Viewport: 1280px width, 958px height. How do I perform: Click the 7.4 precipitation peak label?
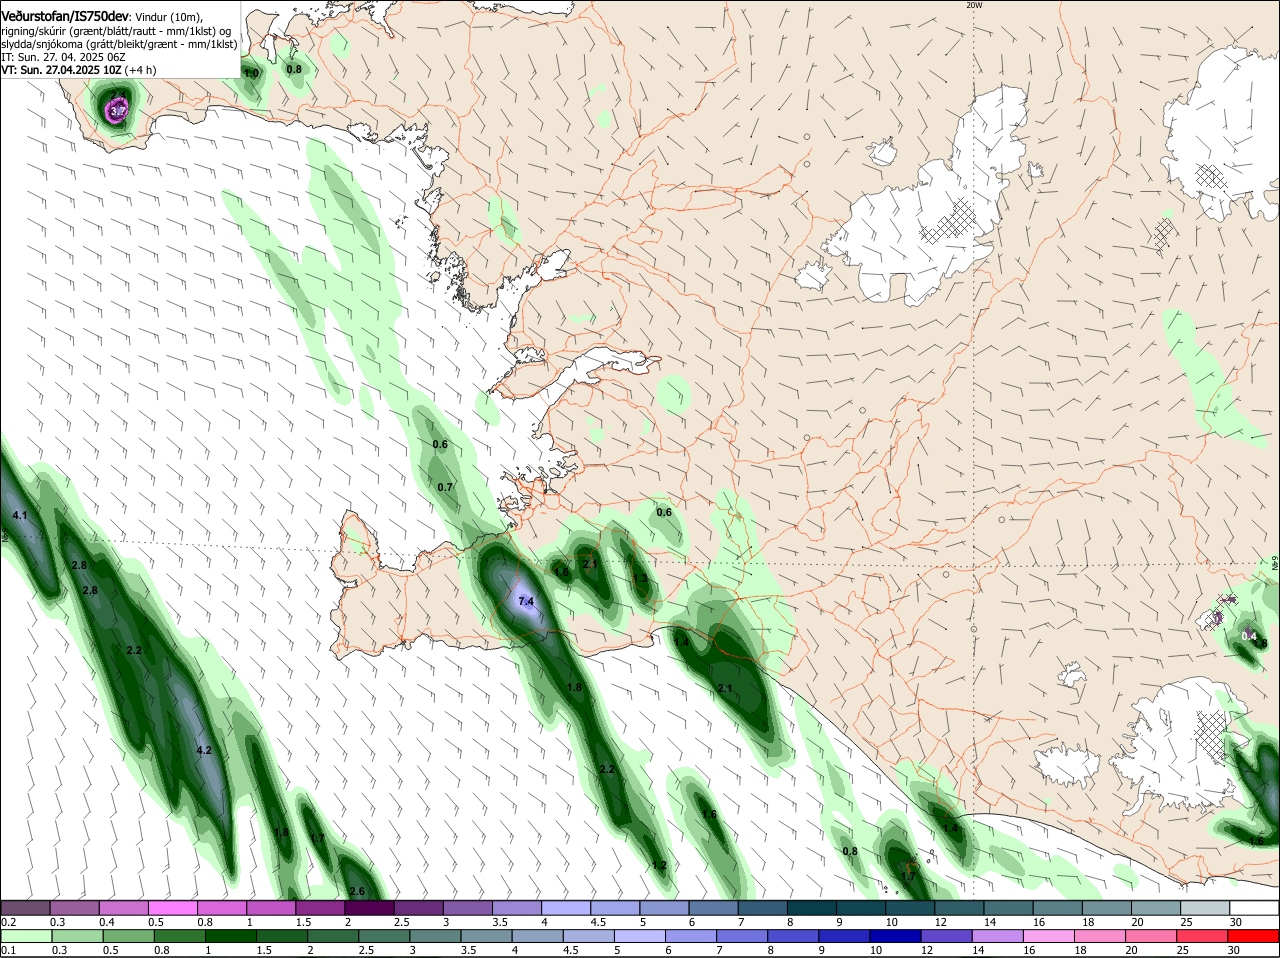coord(526,601)
